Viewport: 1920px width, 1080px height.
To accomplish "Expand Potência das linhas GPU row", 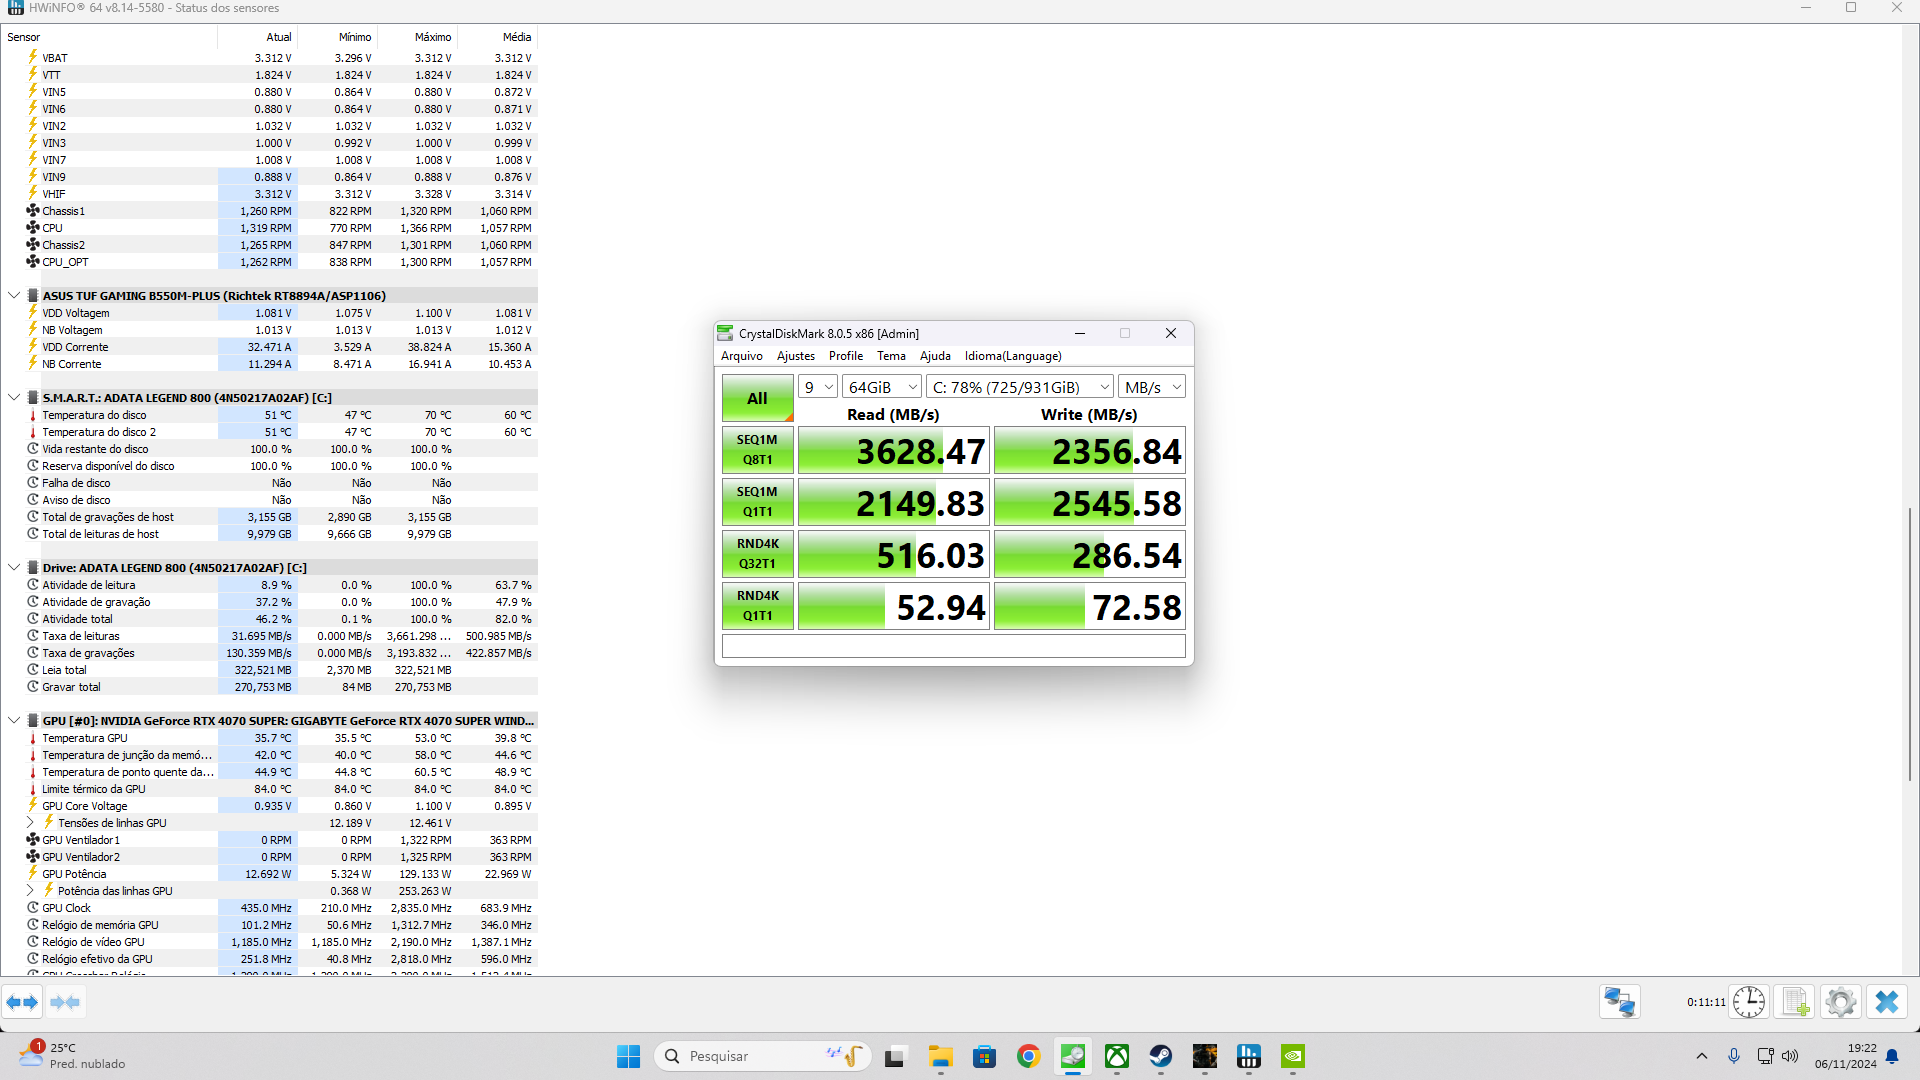I will [30, 891].
